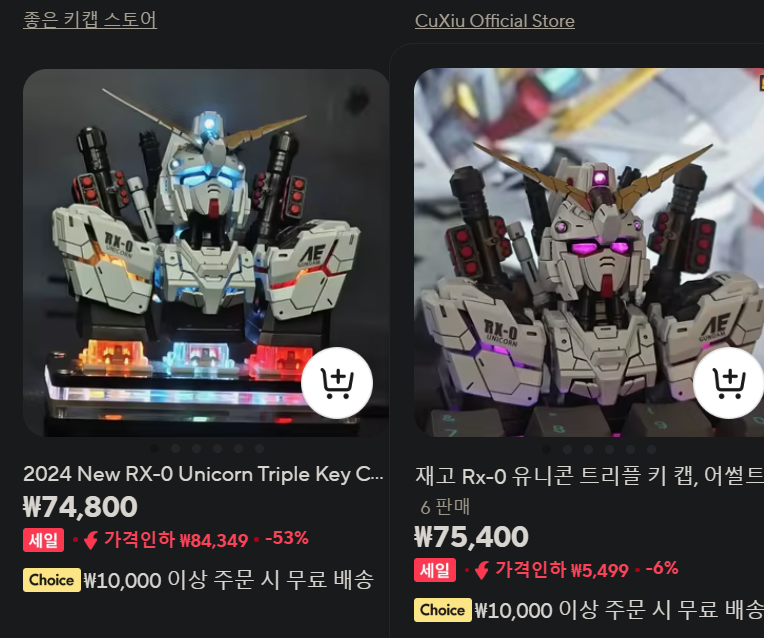Open the purple-eyed Unicorn keycap product photo
The width and height of the screenshot is (764, 638).
tap(589, 252)
